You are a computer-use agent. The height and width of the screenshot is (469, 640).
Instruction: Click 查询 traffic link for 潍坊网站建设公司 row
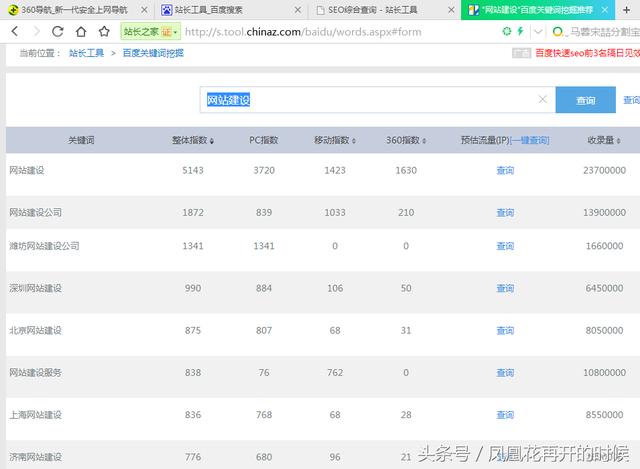[x=505, y=246]
